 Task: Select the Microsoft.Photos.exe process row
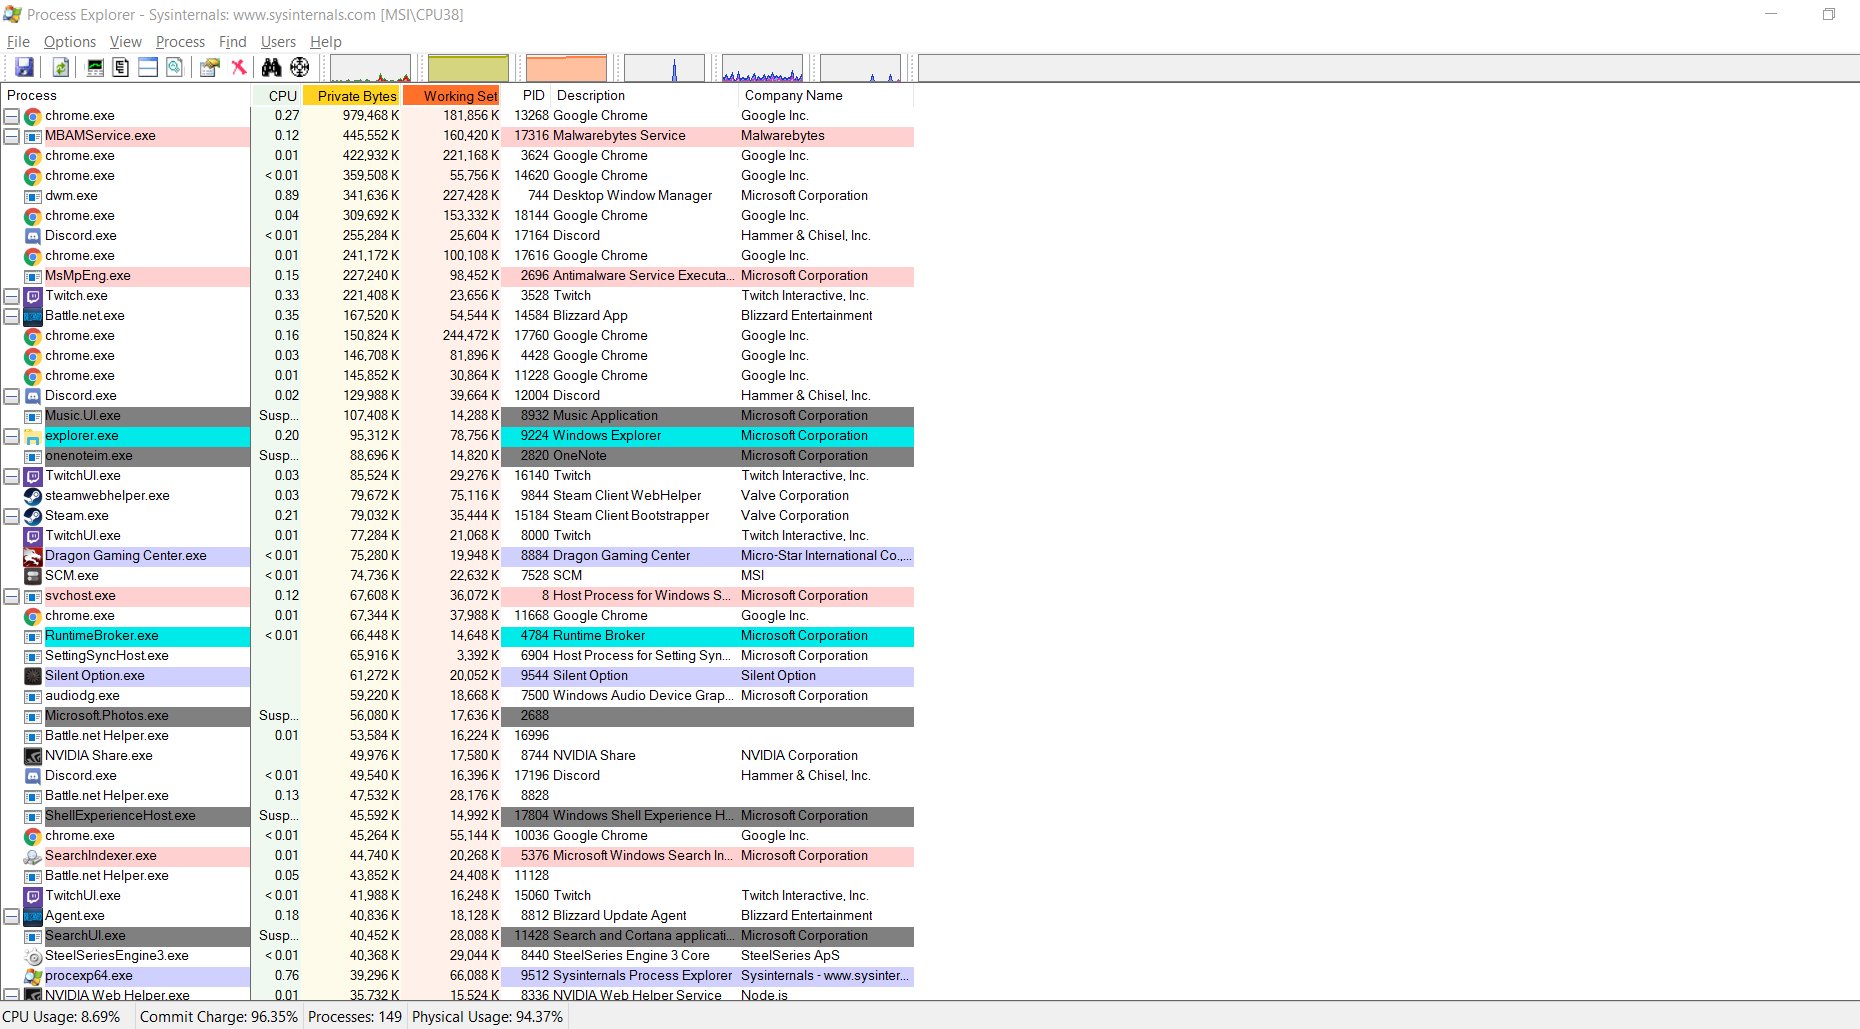(457, 716)
